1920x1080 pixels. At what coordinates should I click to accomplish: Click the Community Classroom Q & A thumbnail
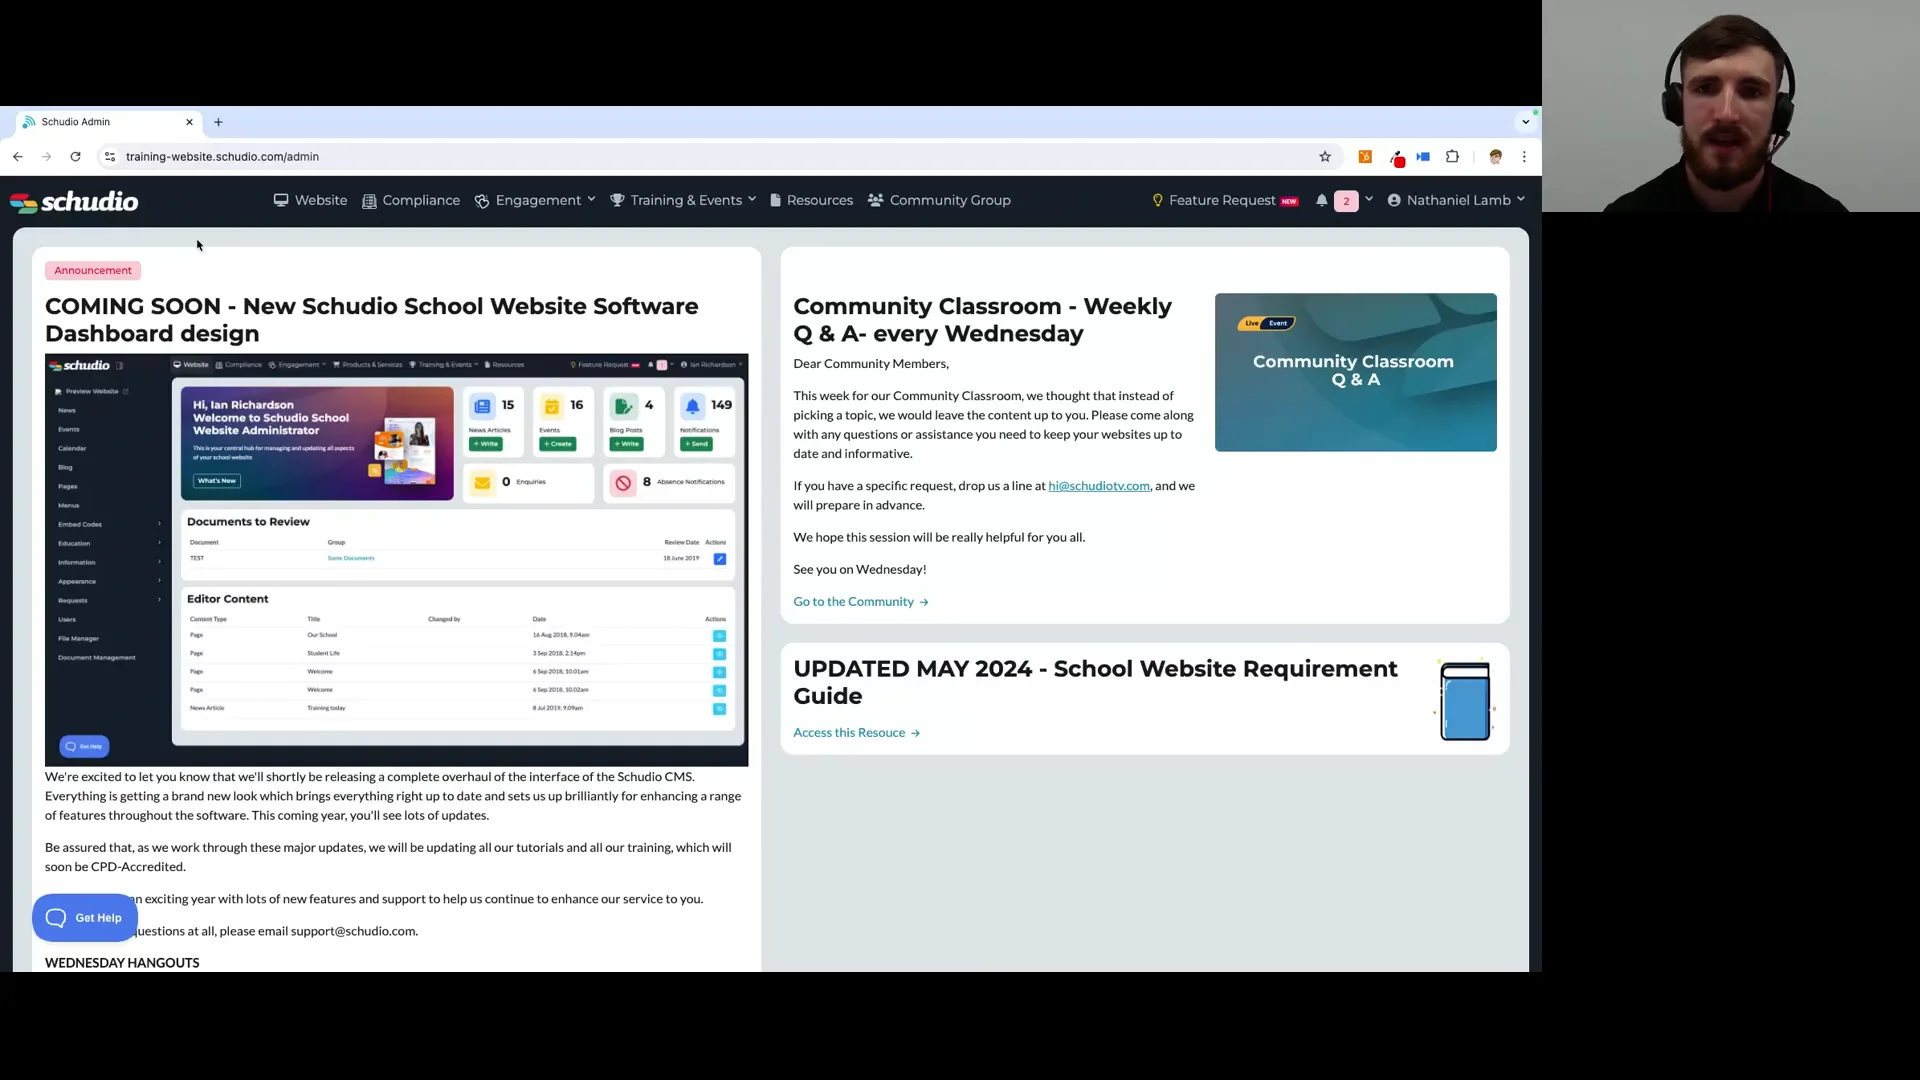click(1355, 372)
